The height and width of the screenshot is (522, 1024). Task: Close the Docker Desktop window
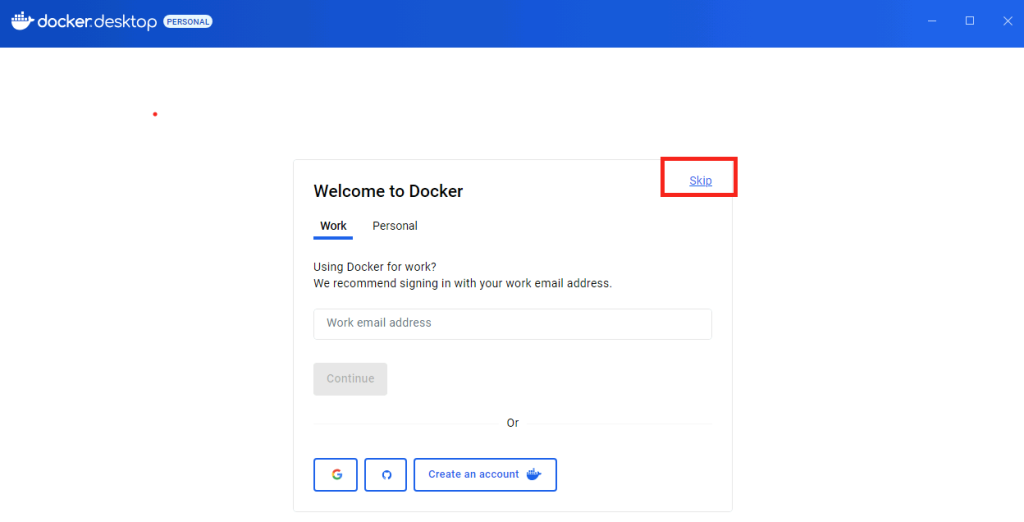1008,22
